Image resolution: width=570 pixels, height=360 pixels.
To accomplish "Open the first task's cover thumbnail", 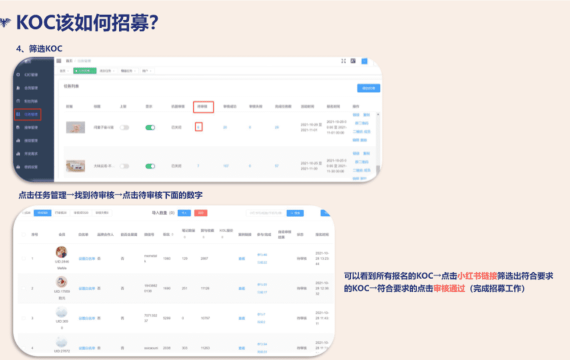I will click(75, 127).
